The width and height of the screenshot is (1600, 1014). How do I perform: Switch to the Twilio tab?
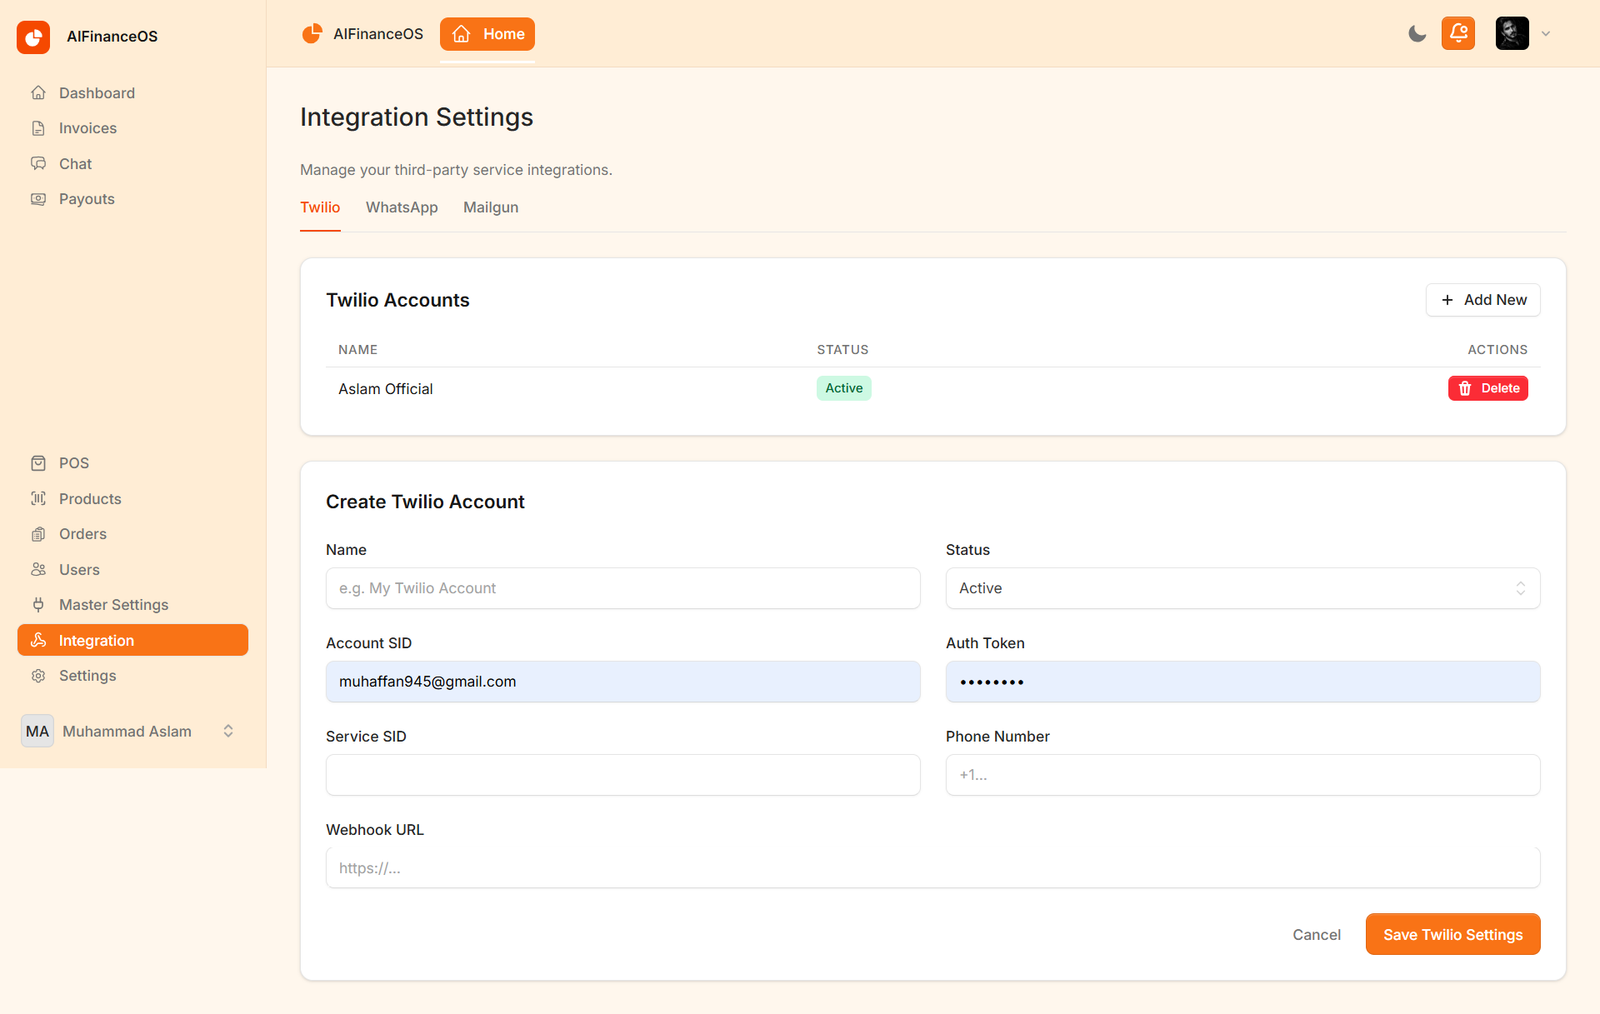[320, 208]
